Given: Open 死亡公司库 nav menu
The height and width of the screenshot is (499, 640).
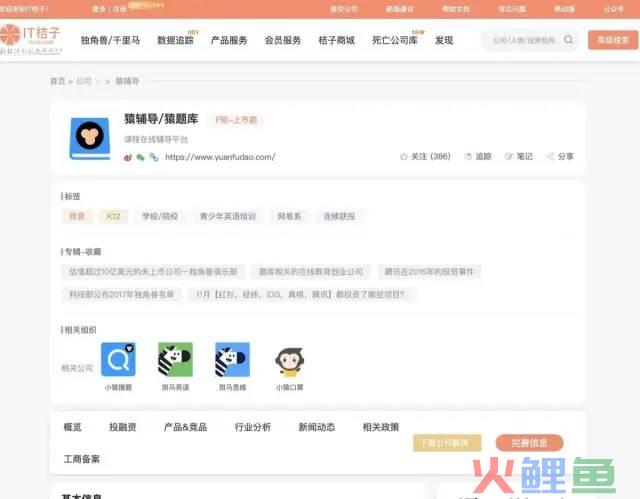Looking at the screenshot, I should (395, 40).
